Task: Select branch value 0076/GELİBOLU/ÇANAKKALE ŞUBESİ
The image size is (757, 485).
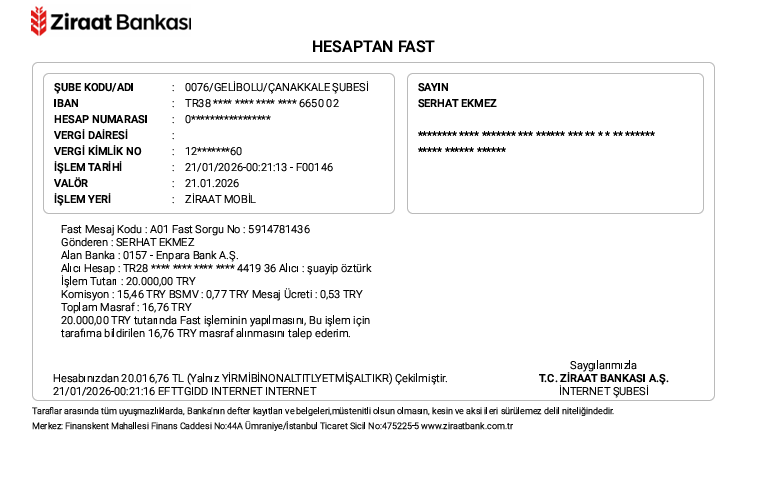Action: pos(277,87)
